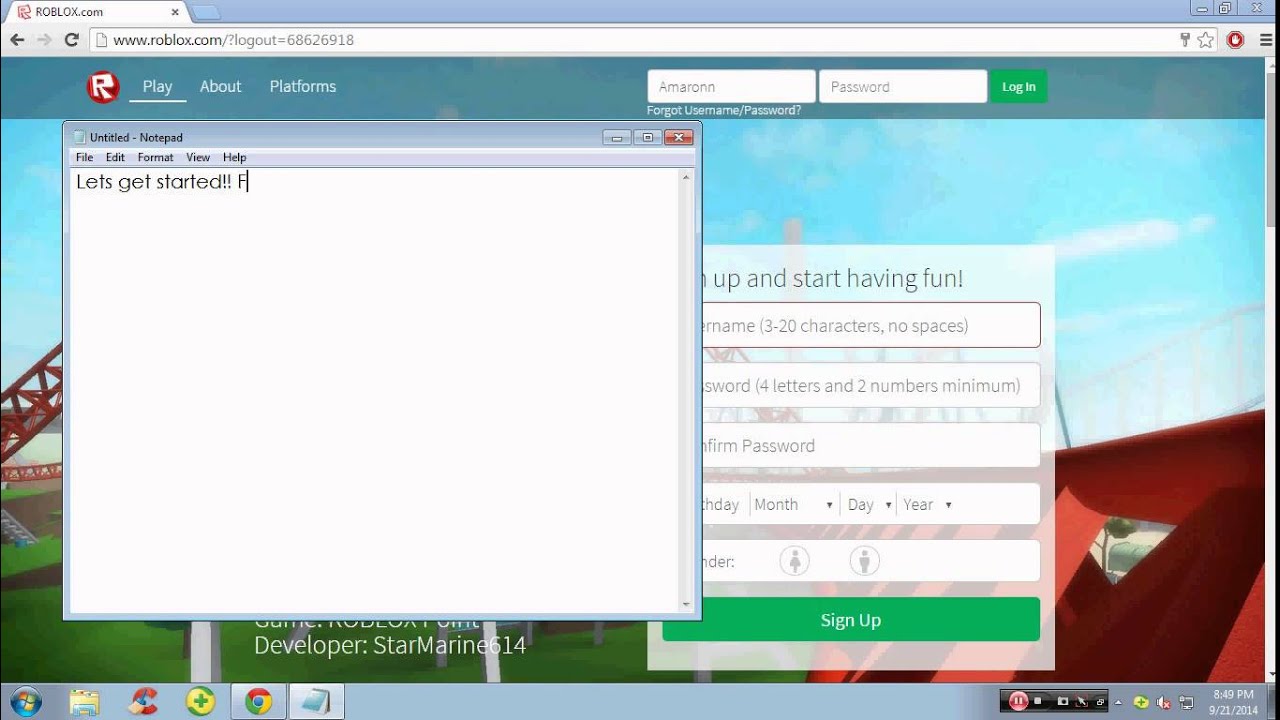The image size is (1280, 720).
Task: Open Notepad's Format menu
Action: [x=155, y=157]
